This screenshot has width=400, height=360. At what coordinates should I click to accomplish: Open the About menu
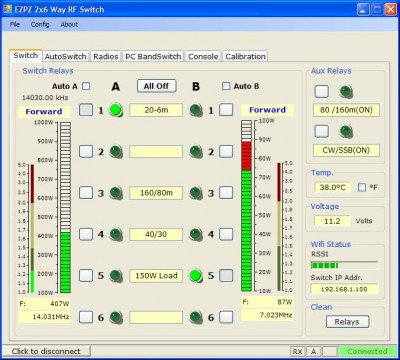click(69, 24)
